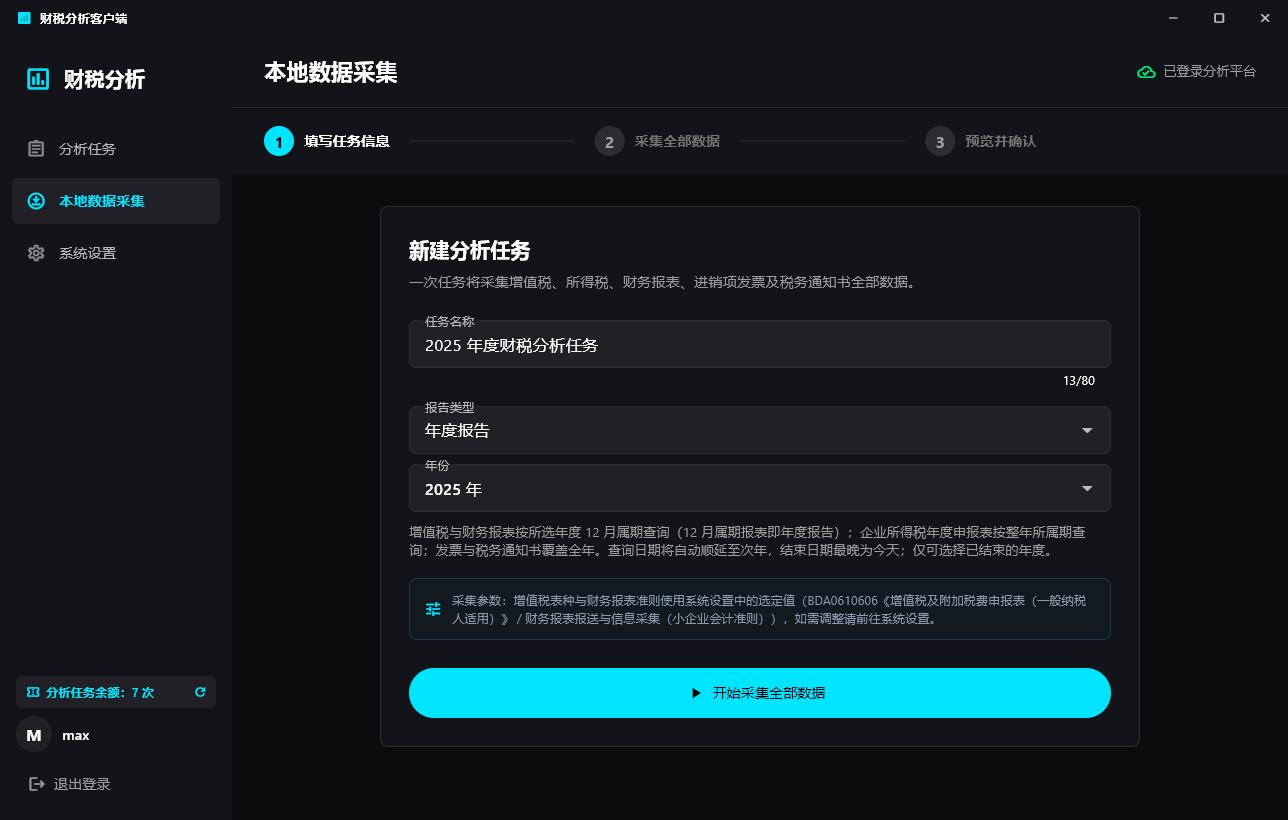Go to step 2 采集全部数据
The height and width of the screenshot is (820, 1288).
point(657,141)
